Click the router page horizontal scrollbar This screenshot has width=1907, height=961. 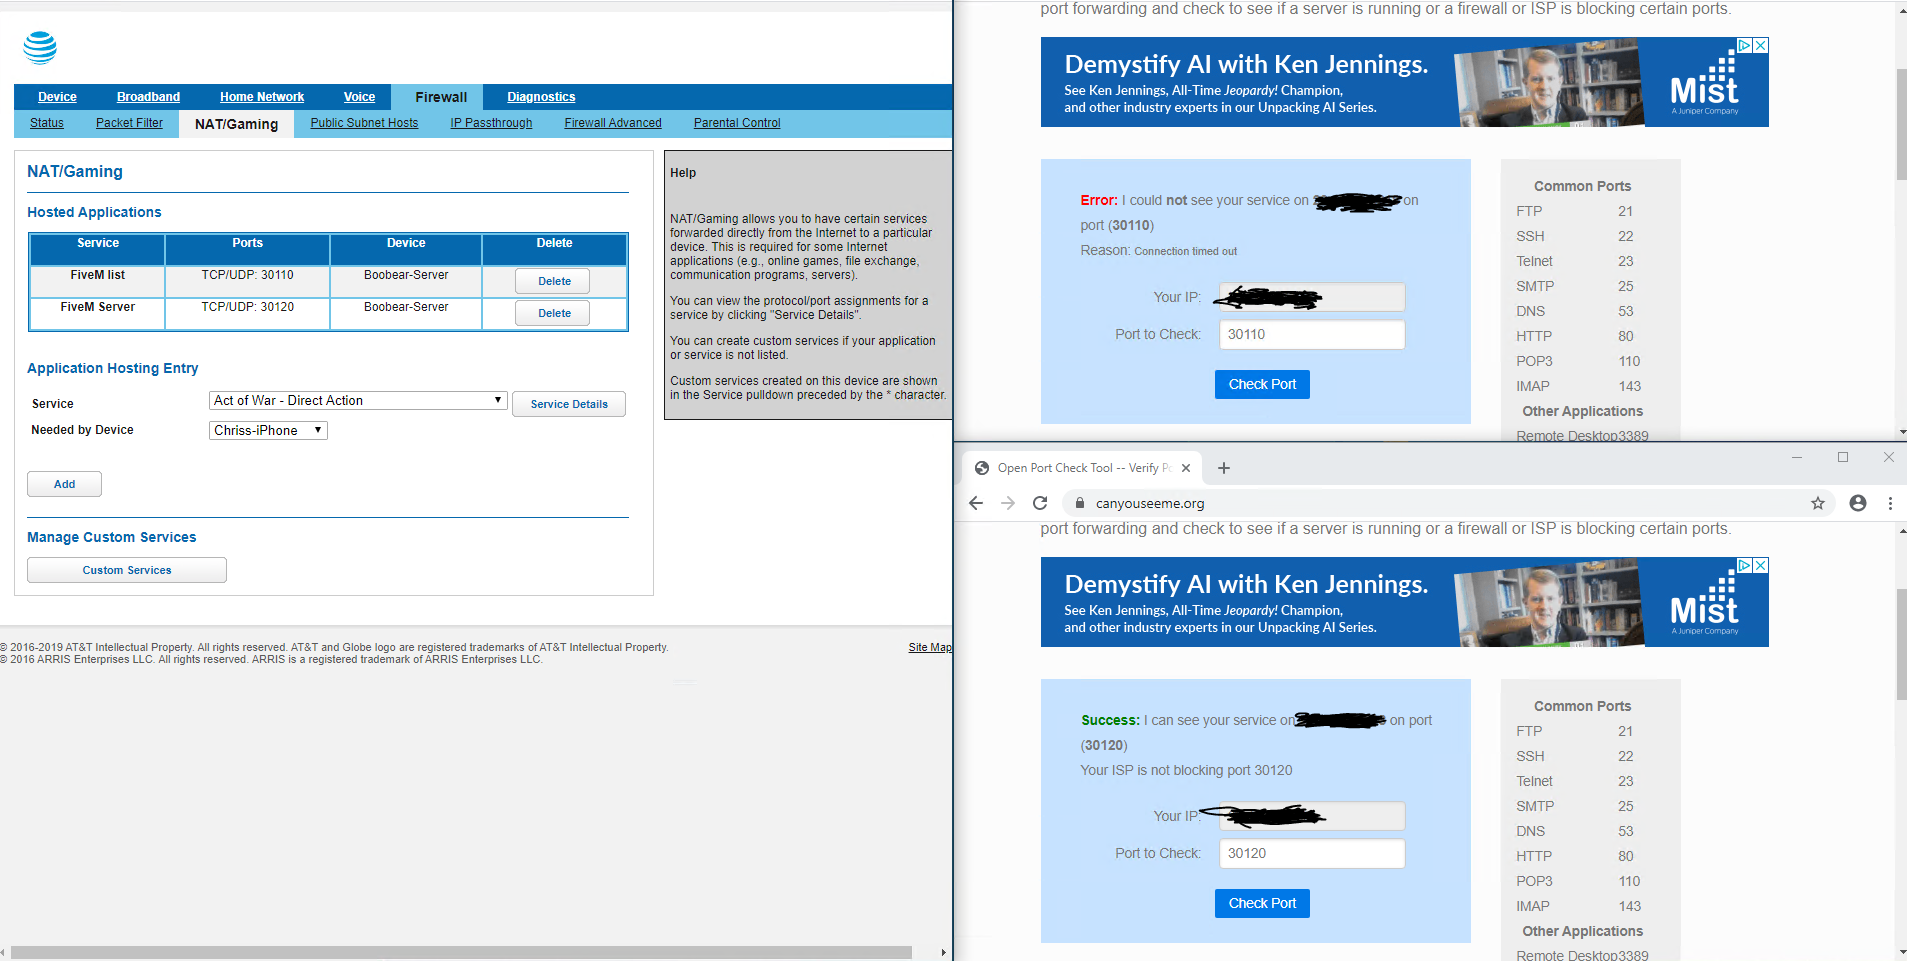(461, 952)
